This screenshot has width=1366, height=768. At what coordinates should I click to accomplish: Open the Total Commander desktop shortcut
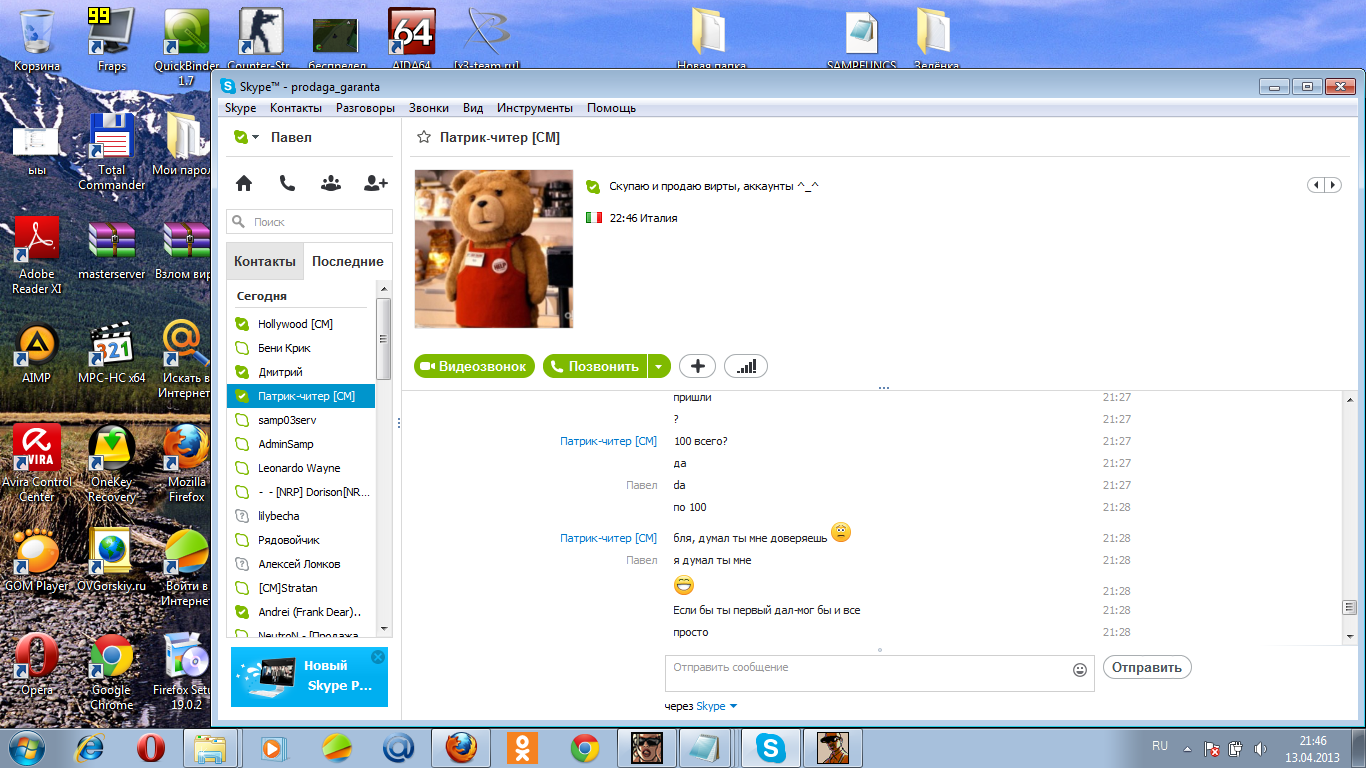pos(112,150)
